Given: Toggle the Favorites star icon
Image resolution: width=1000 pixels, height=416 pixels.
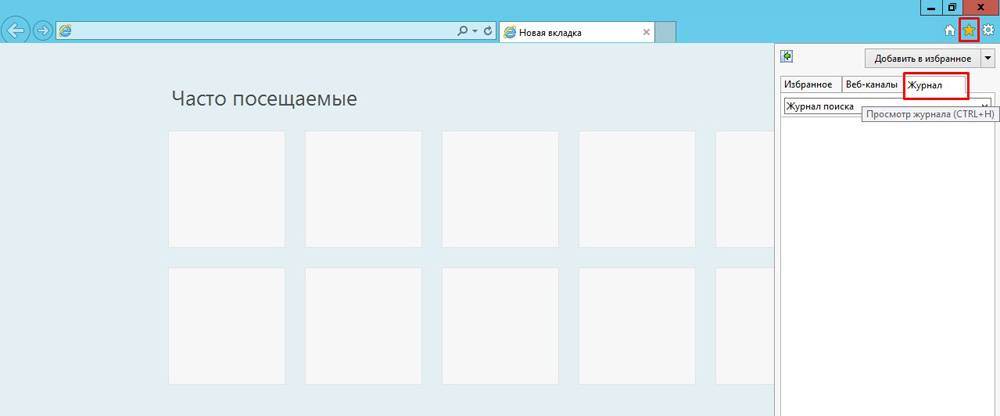Looking at the screenshot, I should (x=968, y=31).
